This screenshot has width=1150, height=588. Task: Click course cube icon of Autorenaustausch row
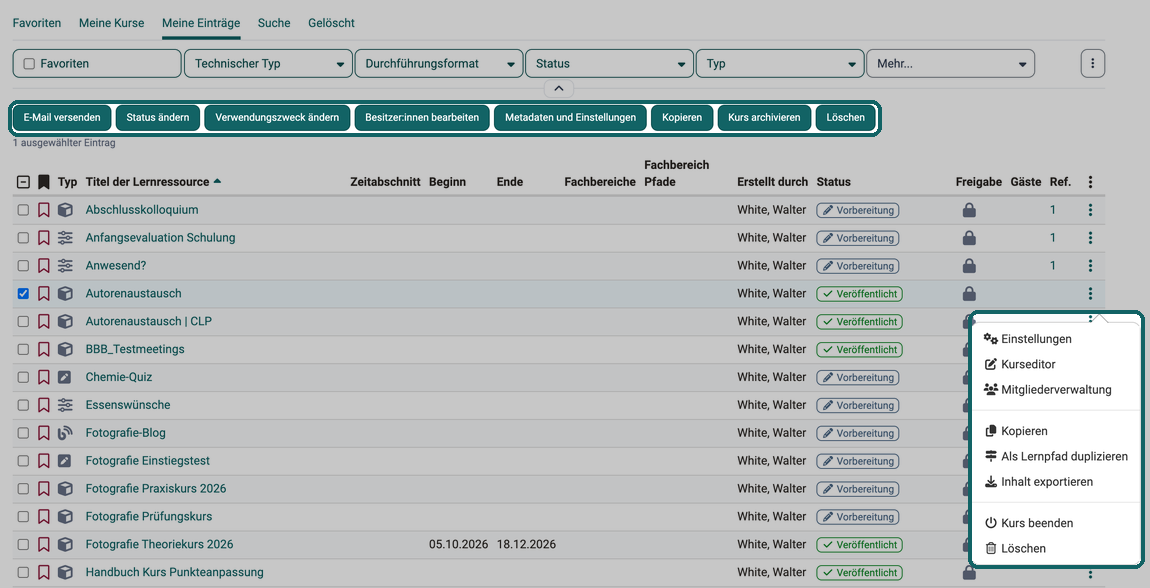(x=65, y=294)
